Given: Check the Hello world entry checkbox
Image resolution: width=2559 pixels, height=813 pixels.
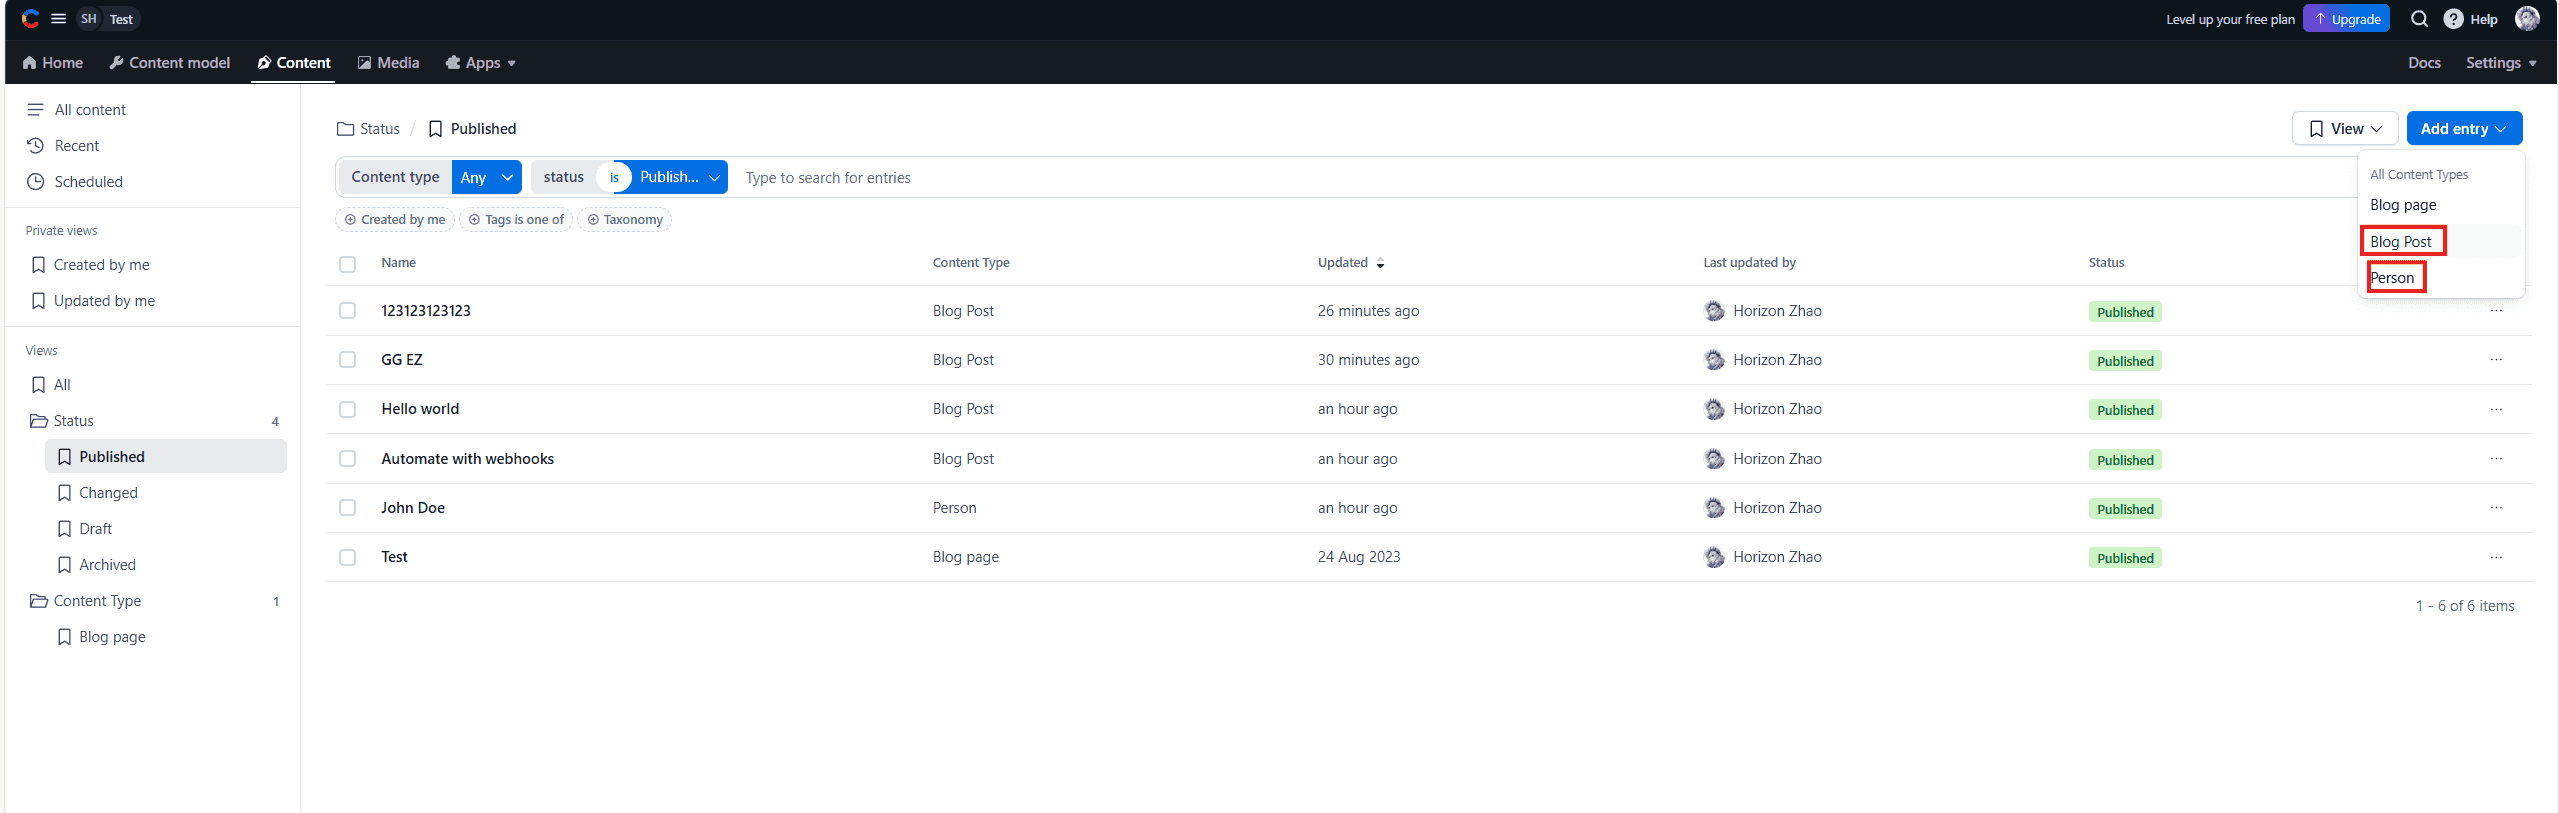Looking at the screenshot, I should [347, 409].
